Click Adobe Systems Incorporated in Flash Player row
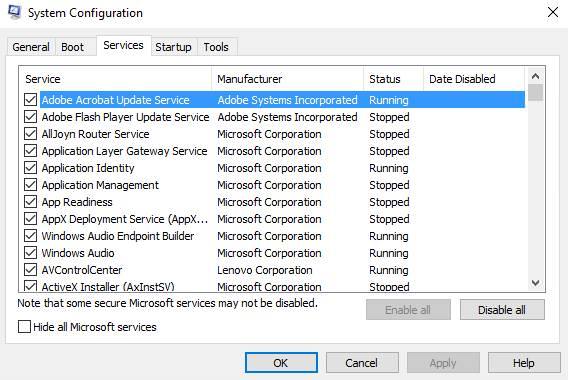Screen dimensions: 568x380 [287, 117]
